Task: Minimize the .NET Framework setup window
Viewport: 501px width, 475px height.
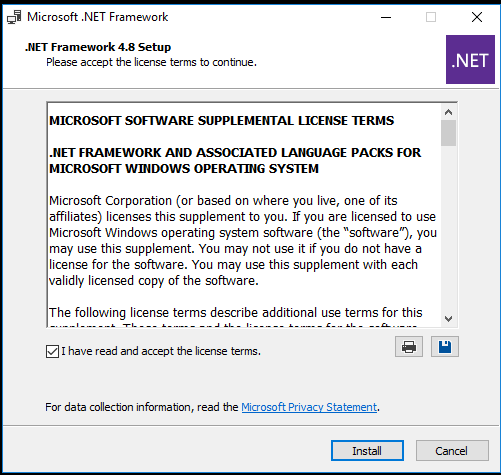Action: tap(386, 17)
